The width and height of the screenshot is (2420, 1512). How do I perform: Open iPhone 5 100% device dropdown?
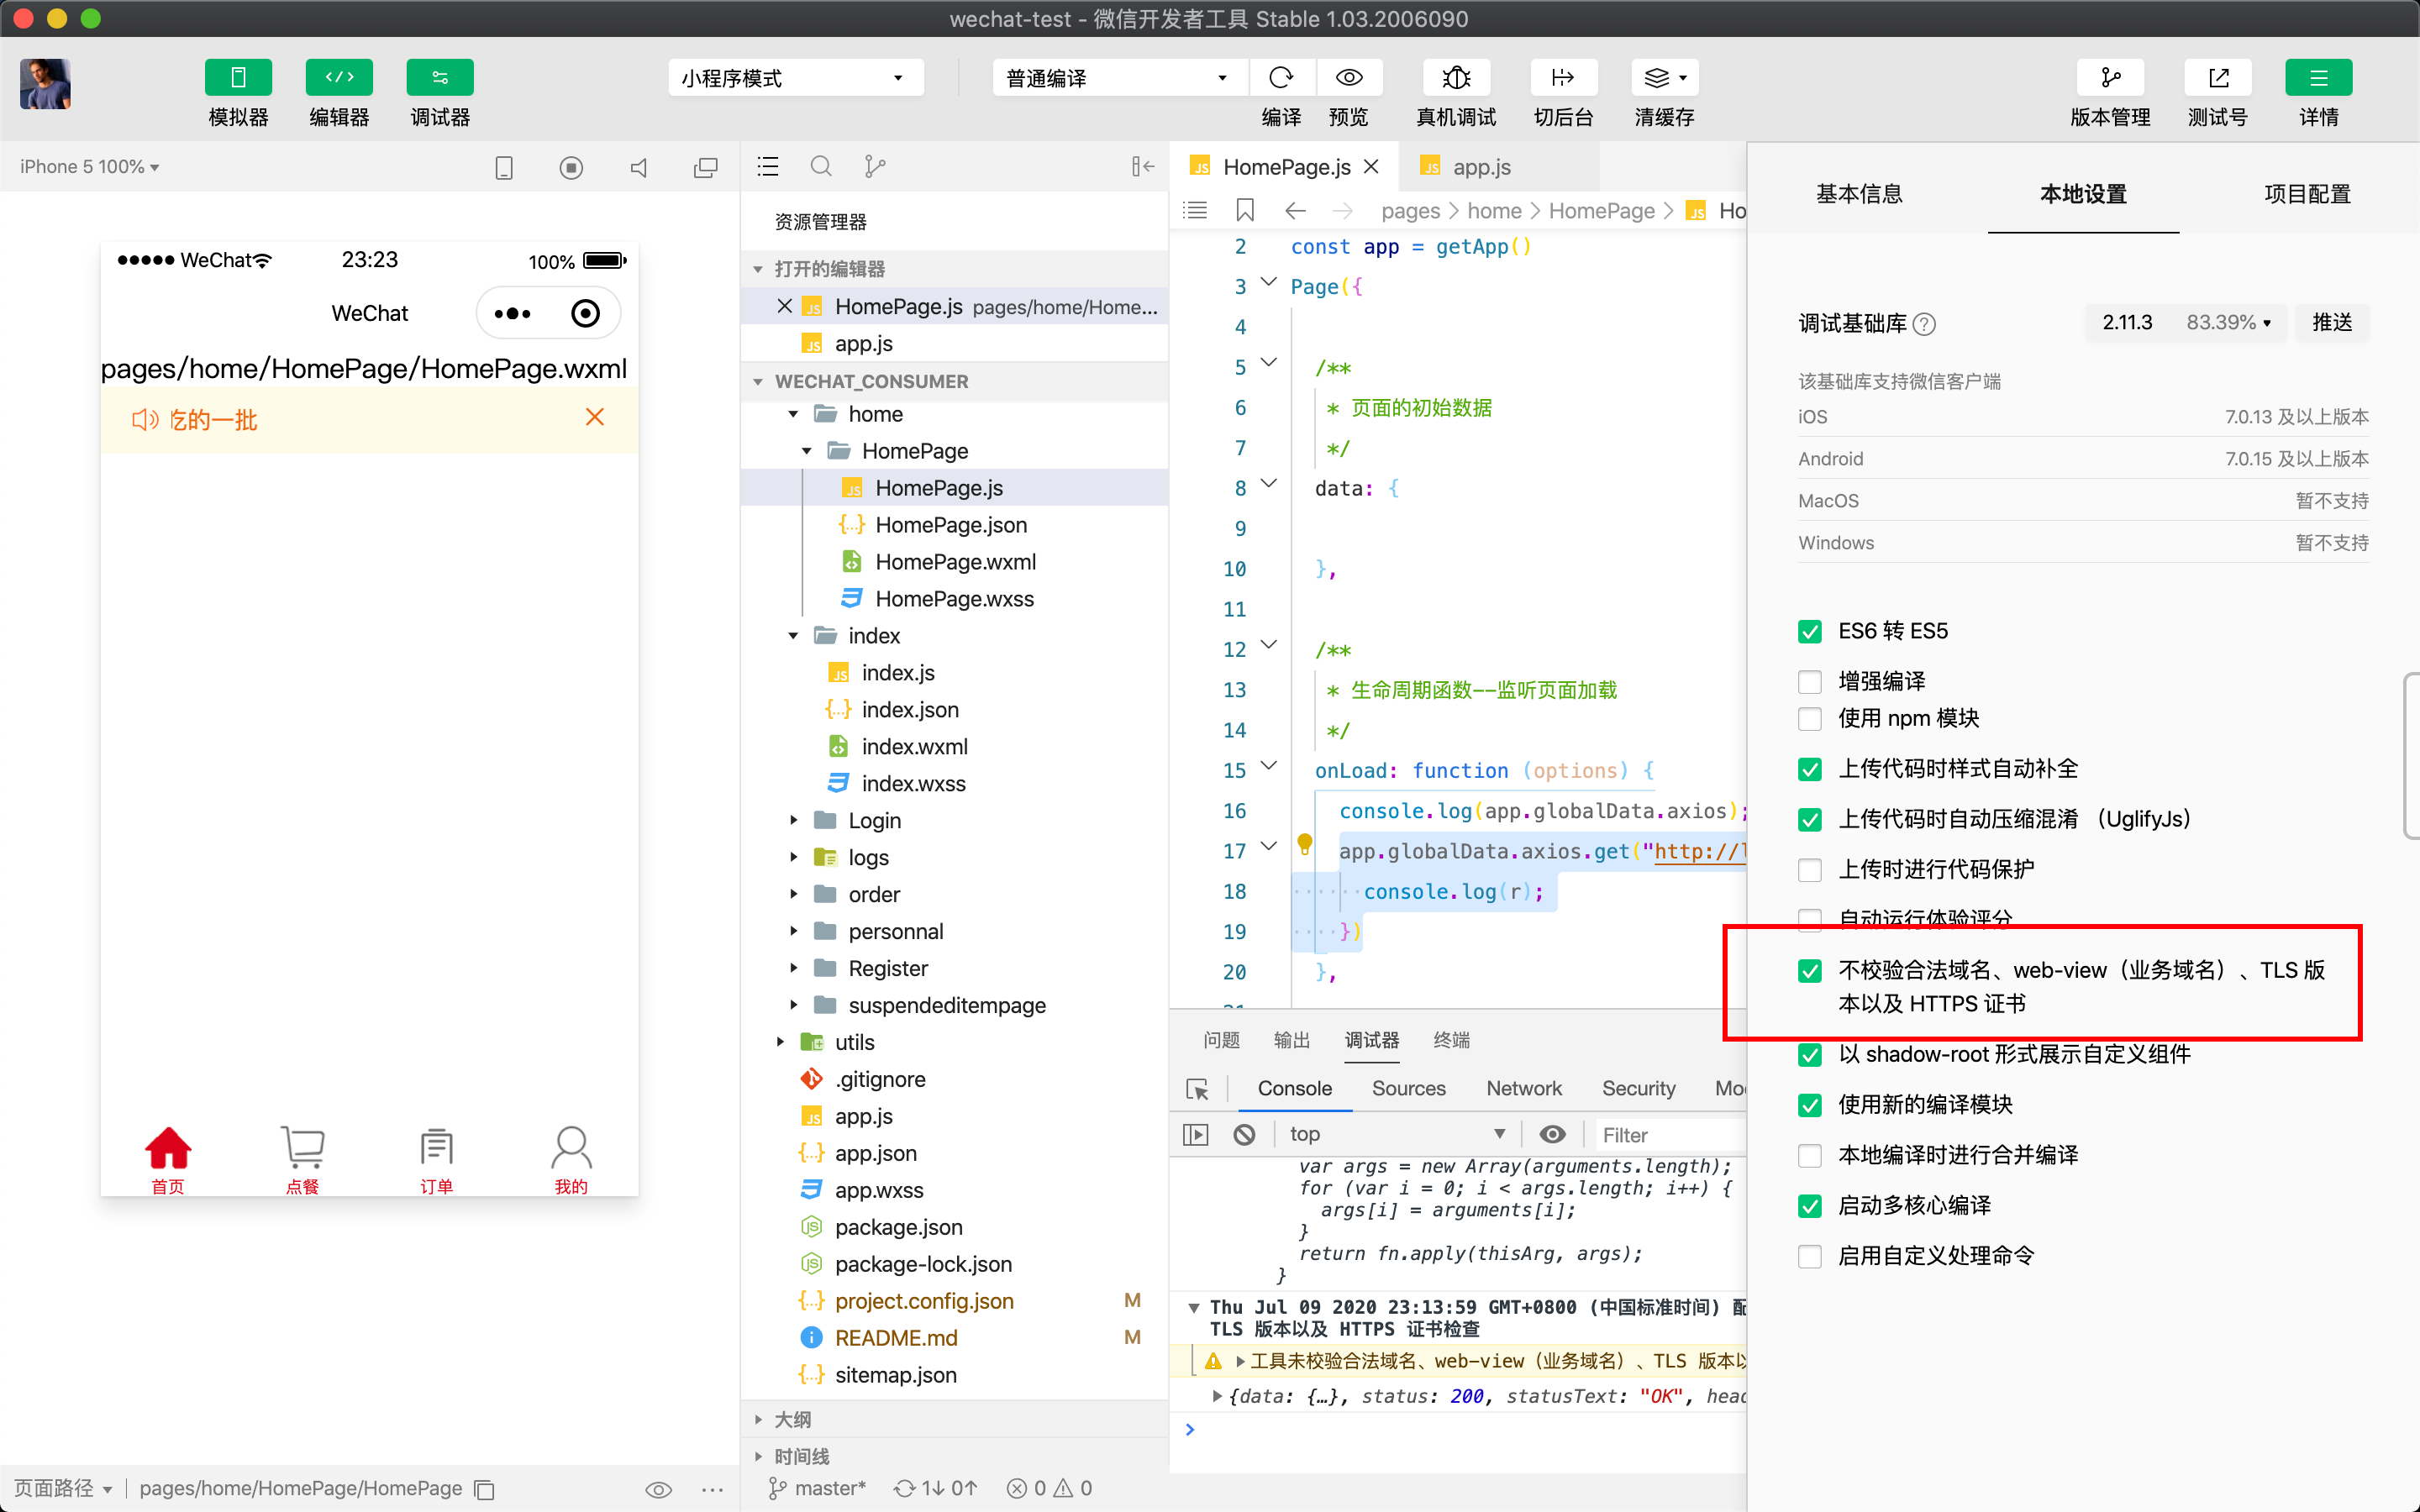coord(90,167)
